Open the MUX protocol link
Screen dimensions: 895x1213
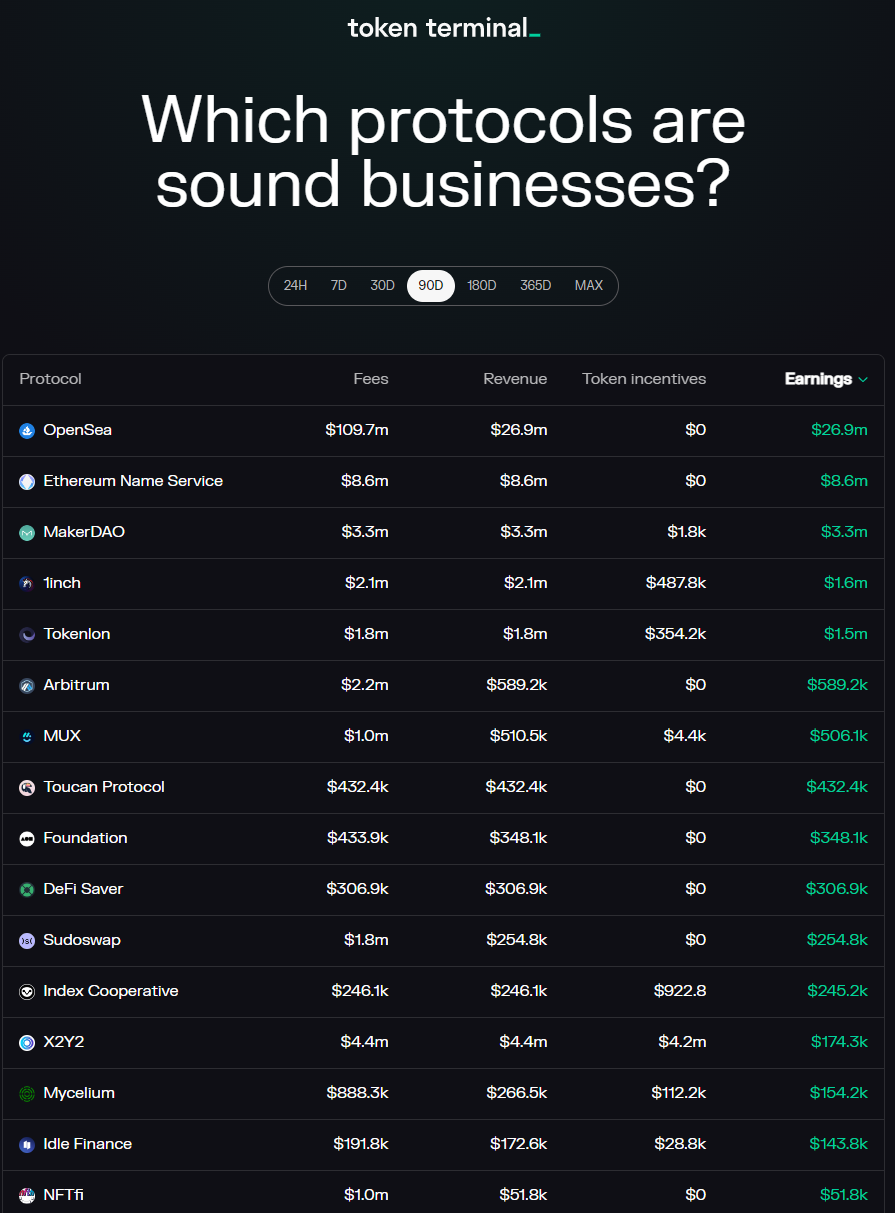coord(62,736)
